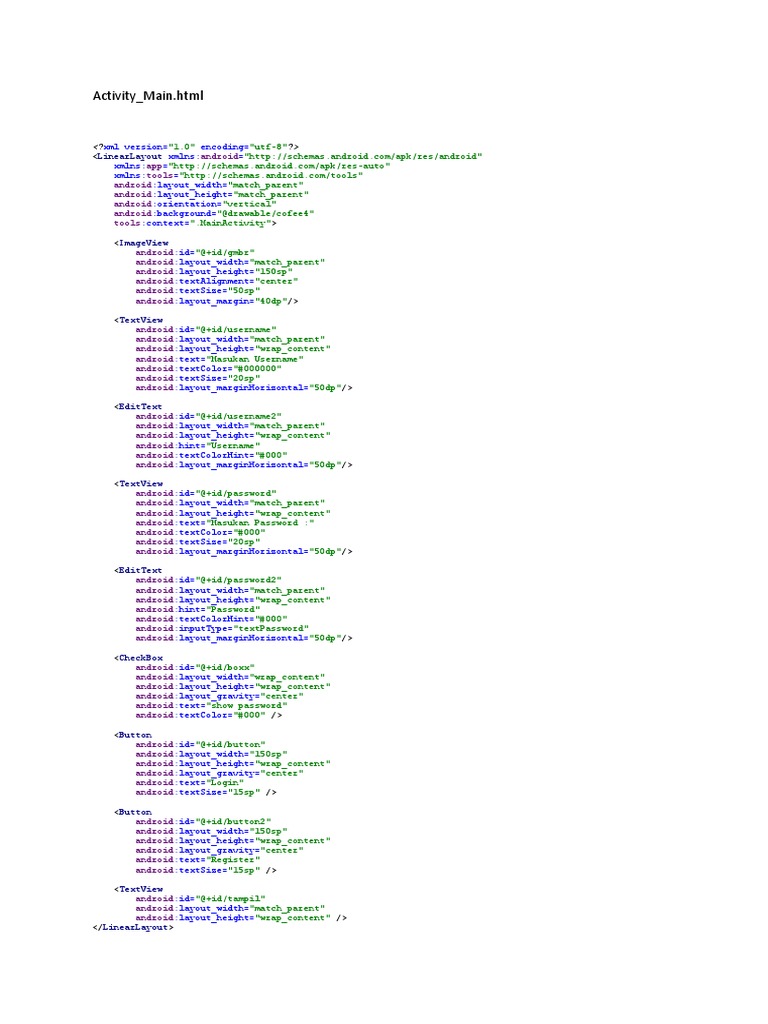Click android:textColor="#000000" line
768x1024 pixels.
(208, 368)
